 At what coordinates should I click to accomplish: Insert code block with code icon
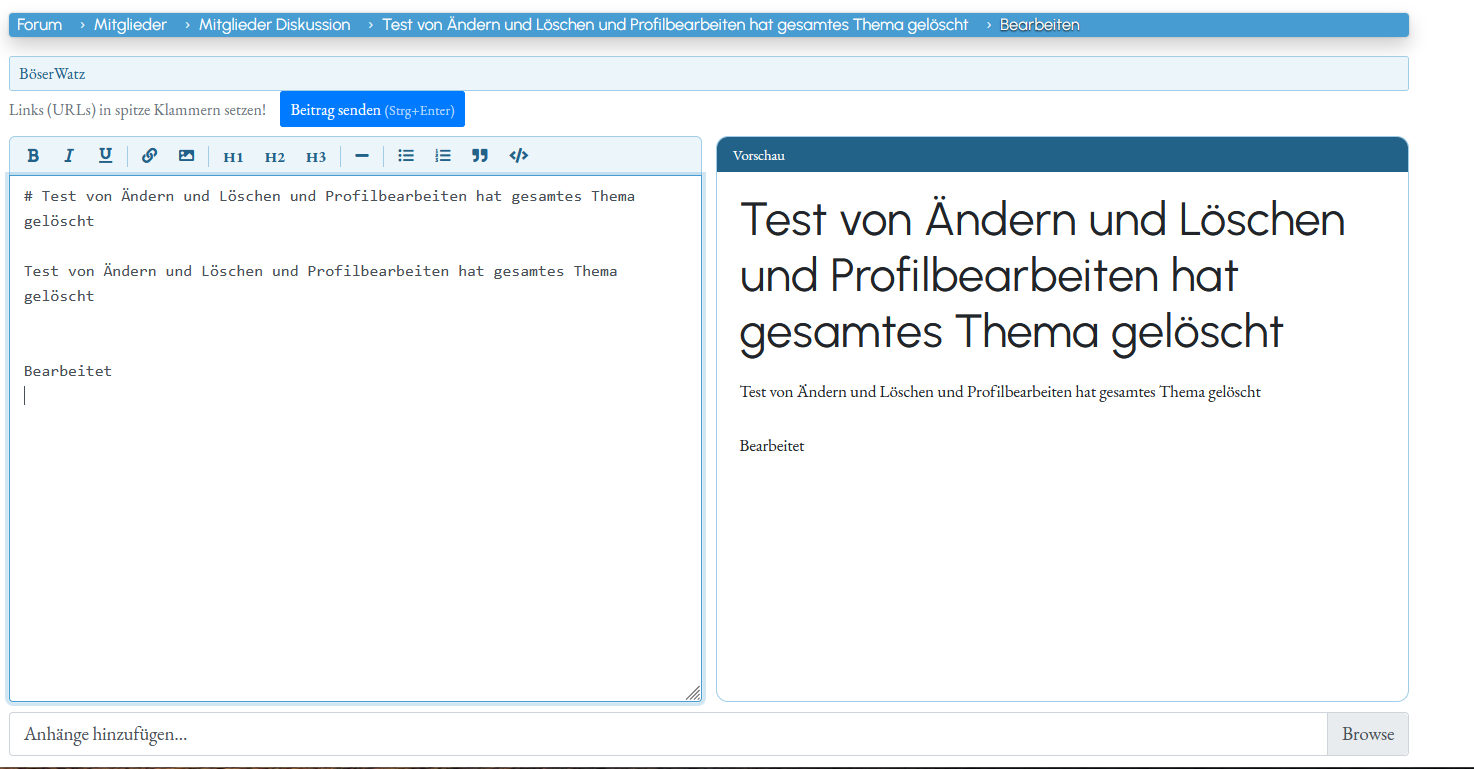pos(518,156)
